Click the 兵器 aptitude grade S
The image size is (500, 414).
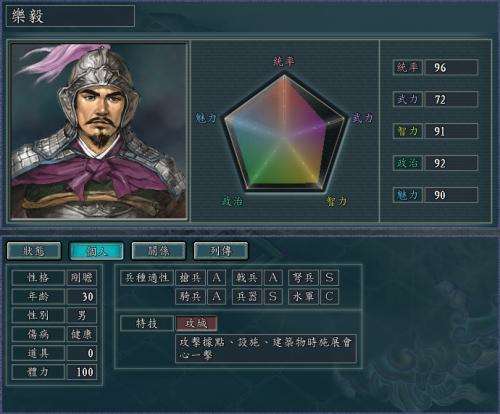click(x=273, y=296)
